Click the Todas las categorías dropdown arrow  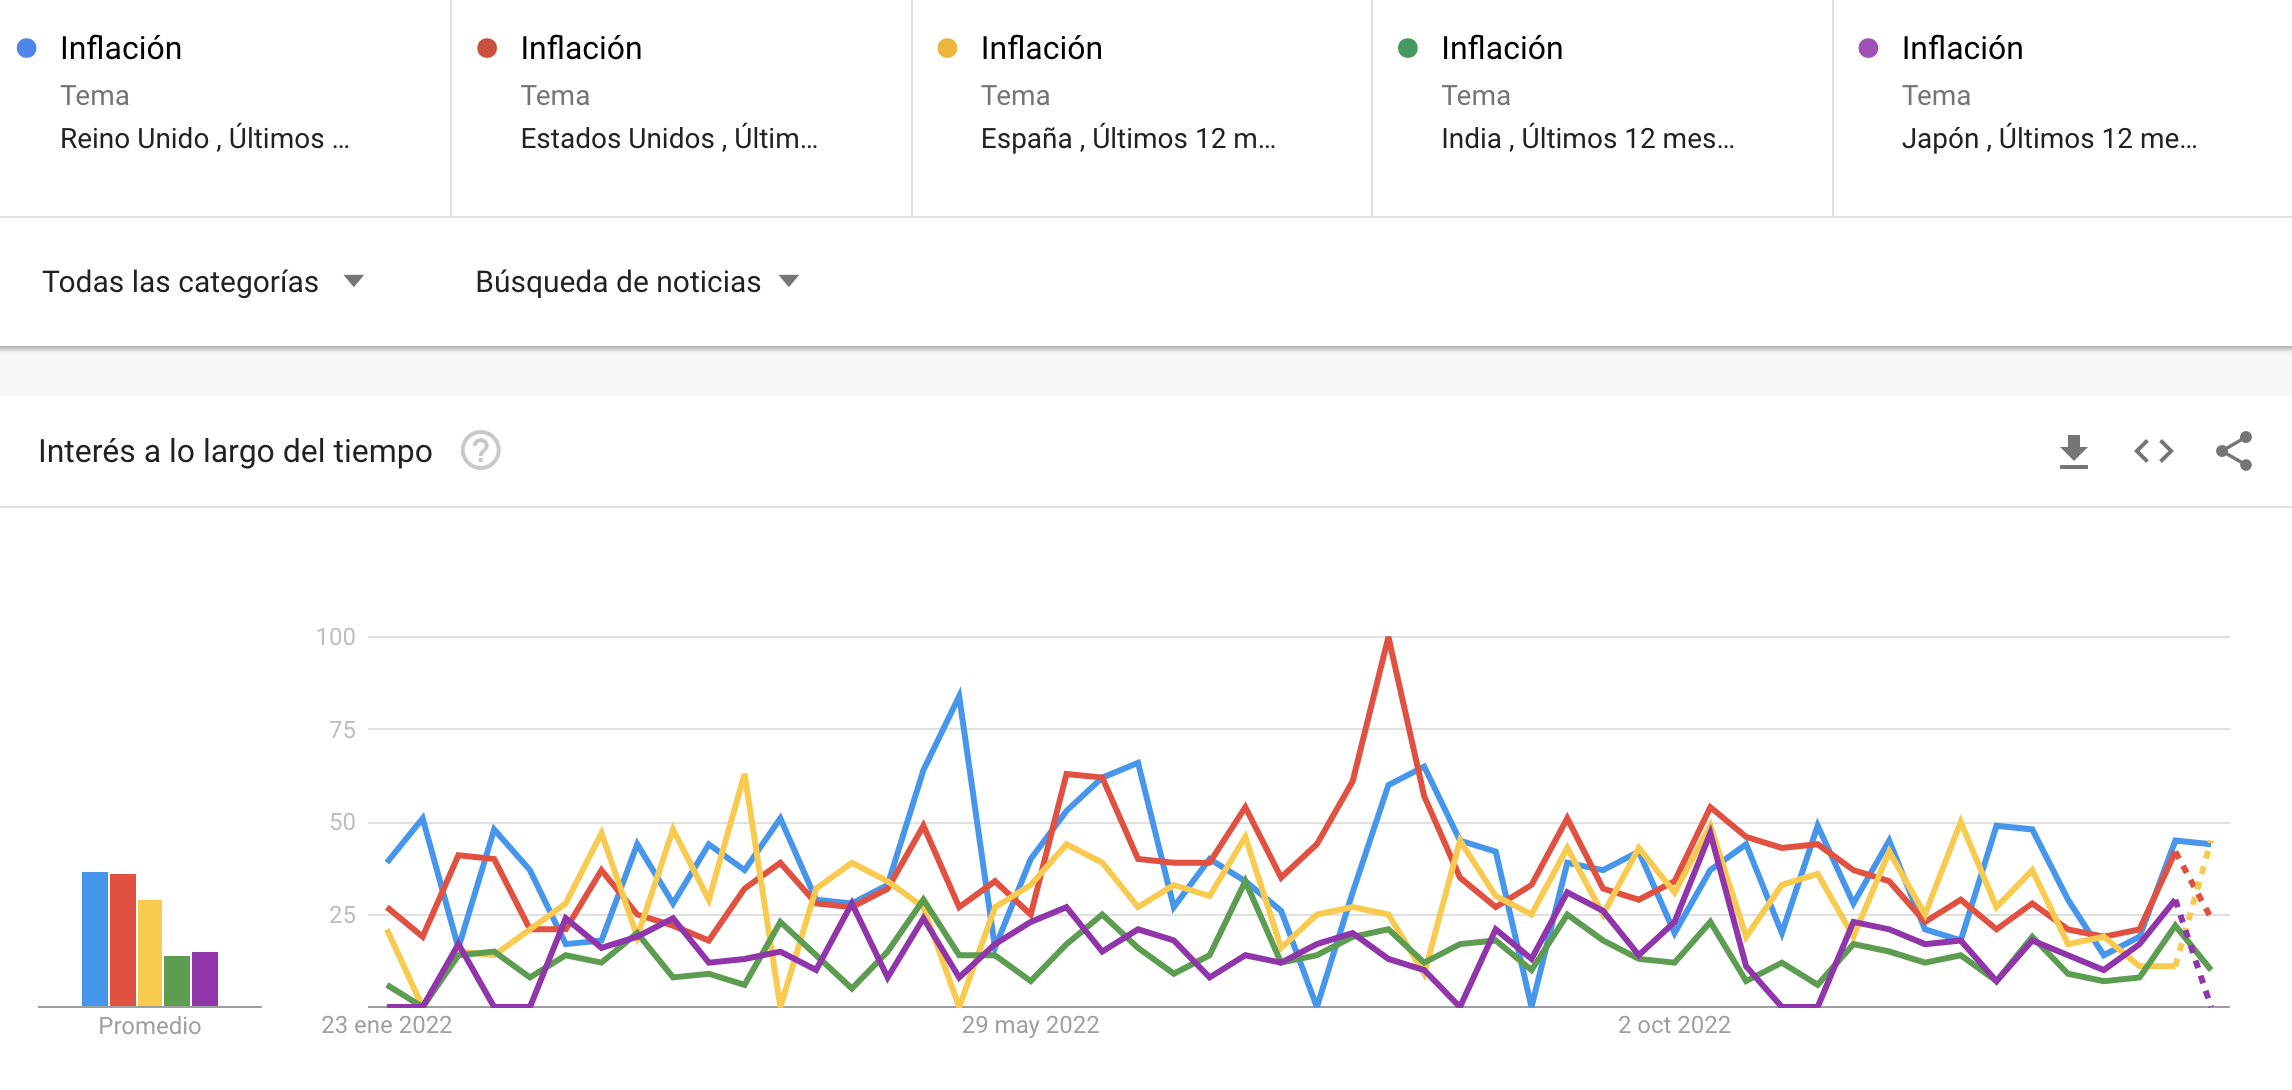353,281
